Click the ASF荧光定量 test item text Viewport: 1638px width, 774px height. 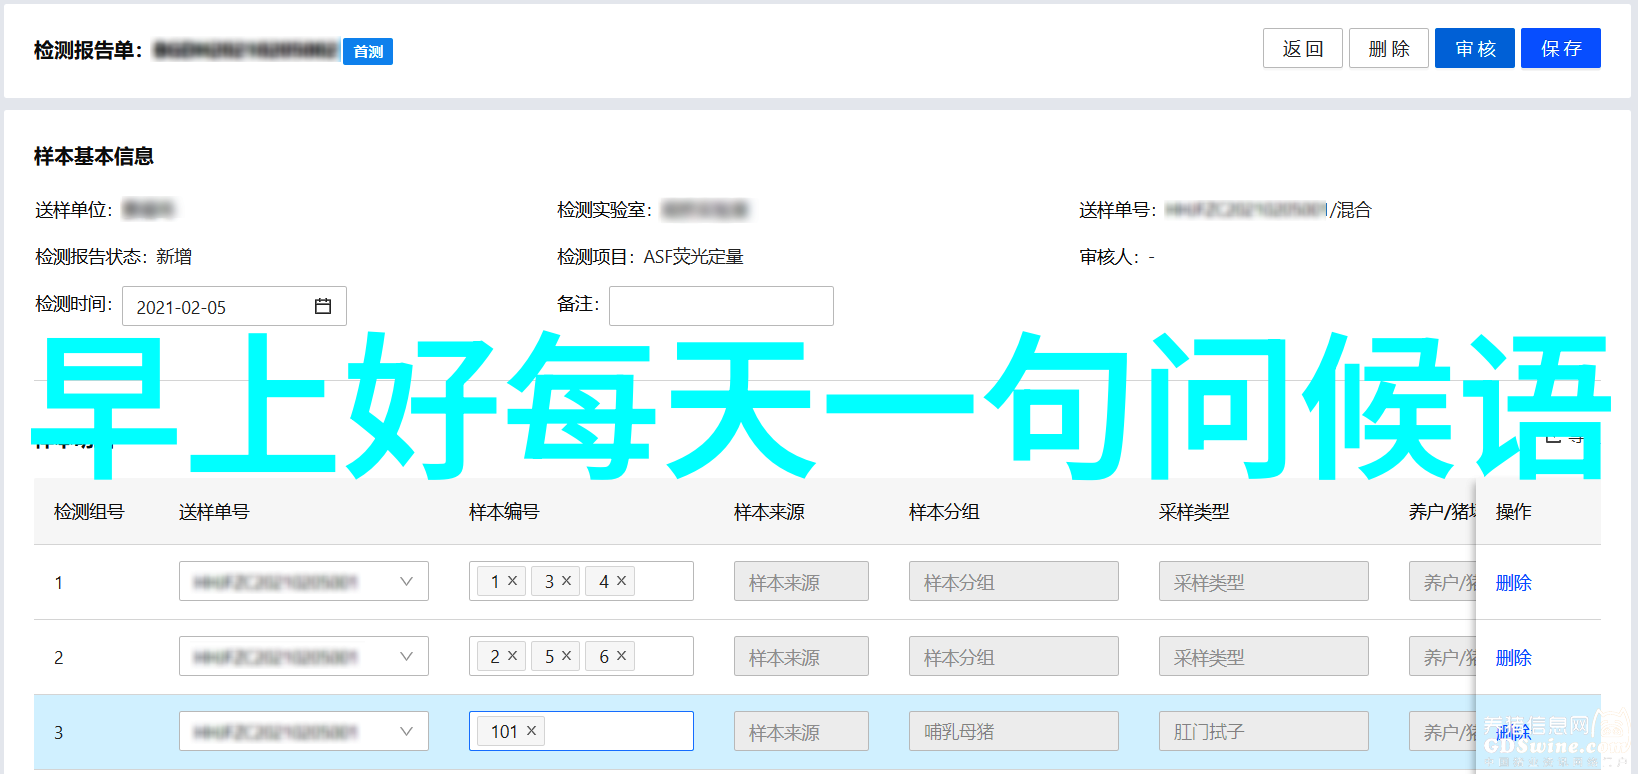[693, 257]
